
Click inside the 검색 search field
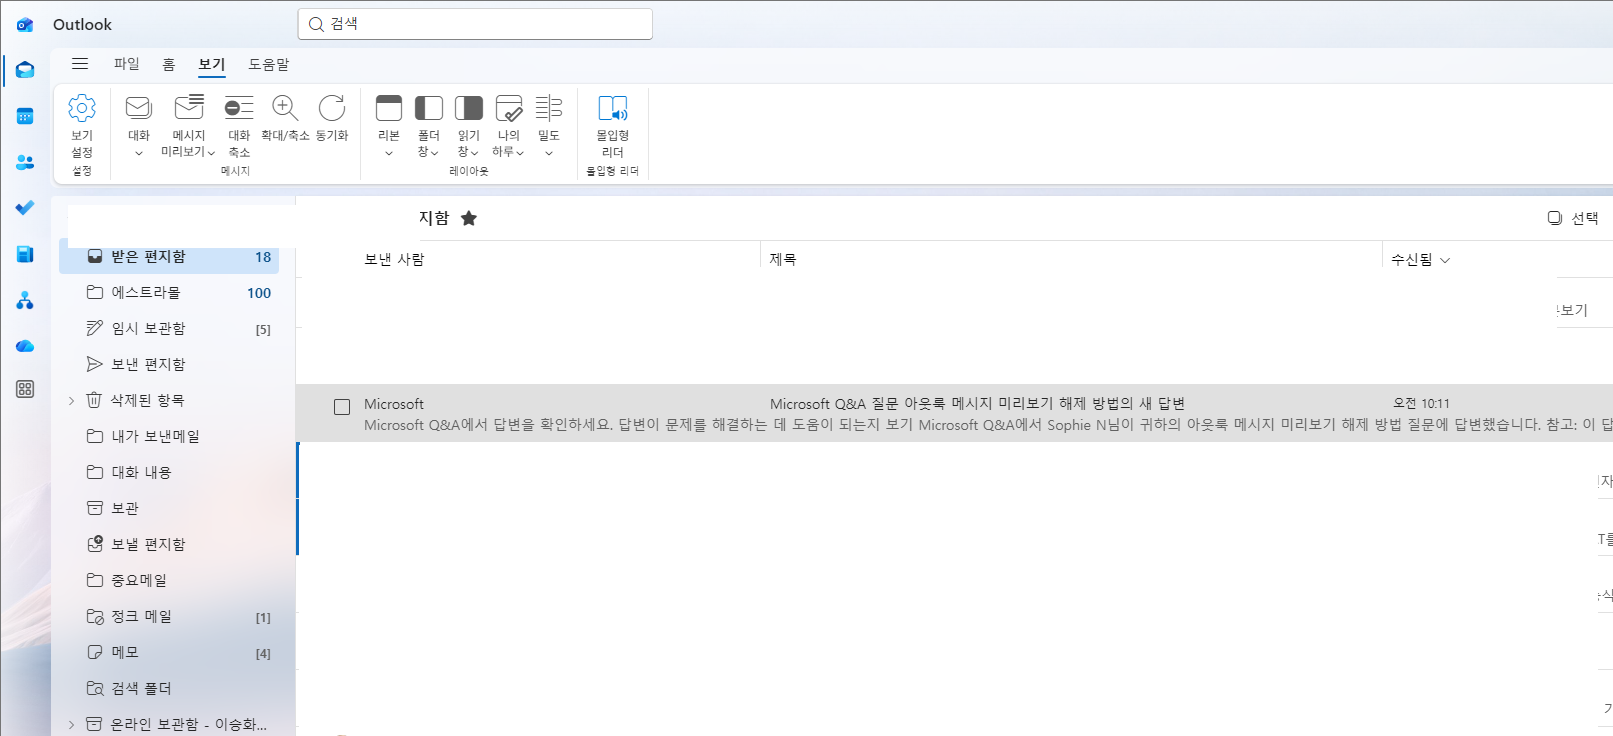point(475,24)
